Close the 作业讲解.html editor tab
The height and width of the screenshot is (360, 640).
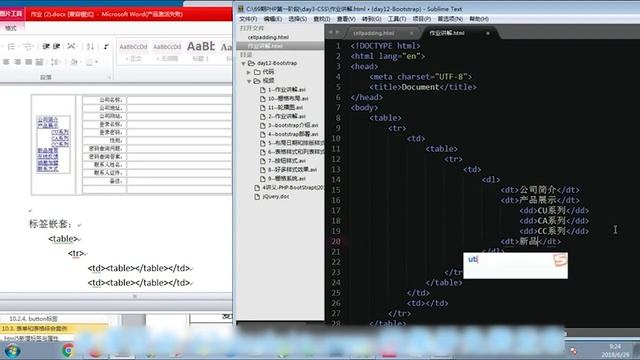point(488,33)
